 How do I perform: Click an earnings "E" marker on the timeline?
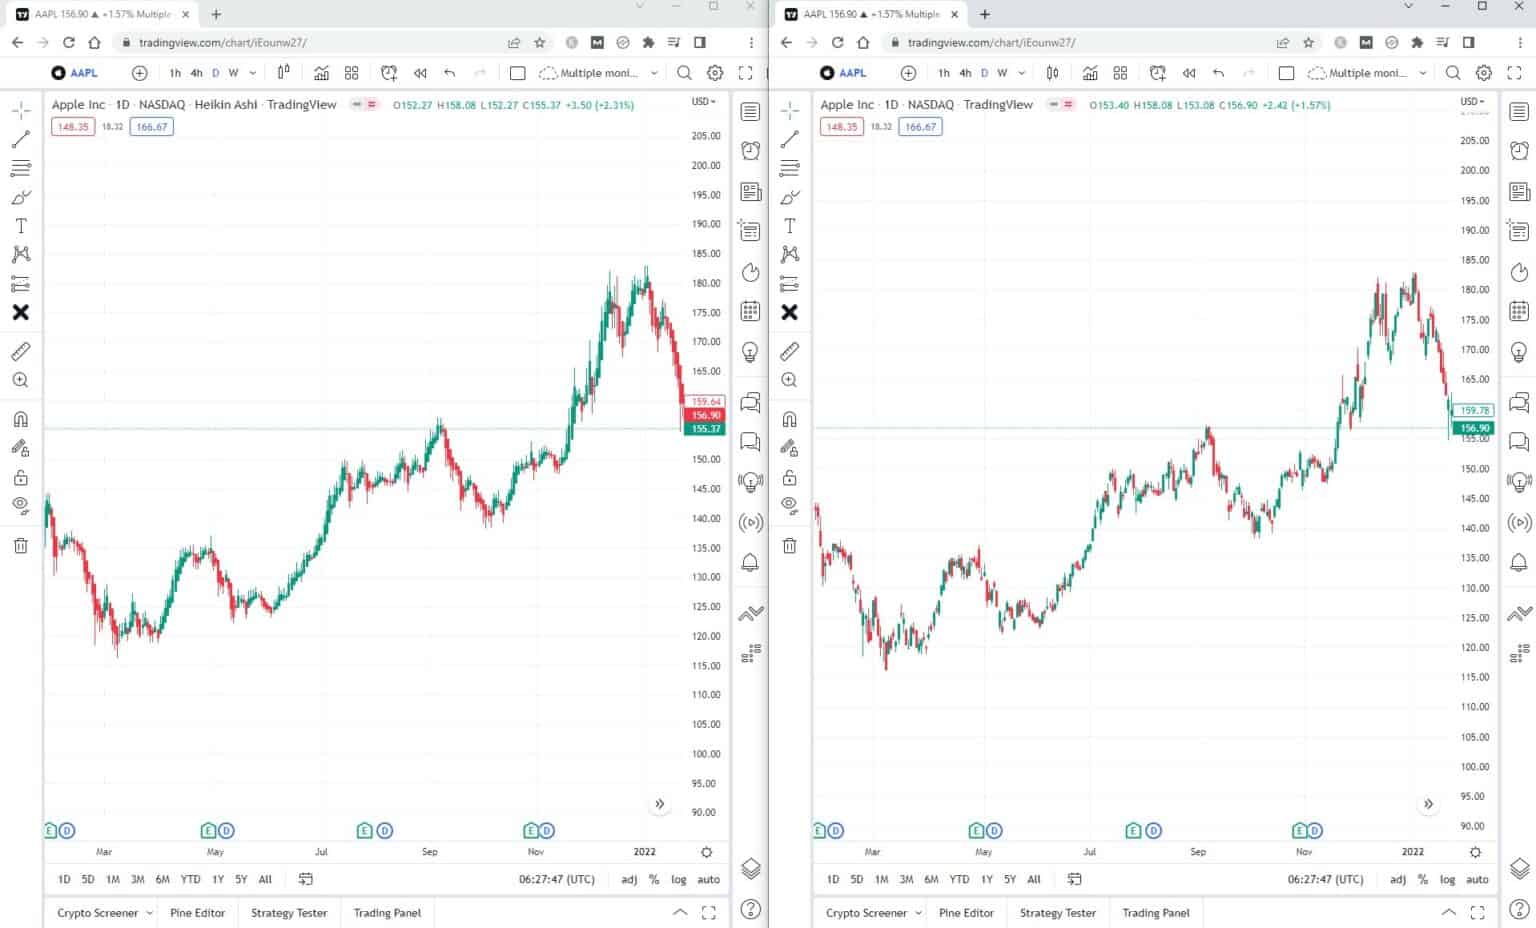pos(49,830)
